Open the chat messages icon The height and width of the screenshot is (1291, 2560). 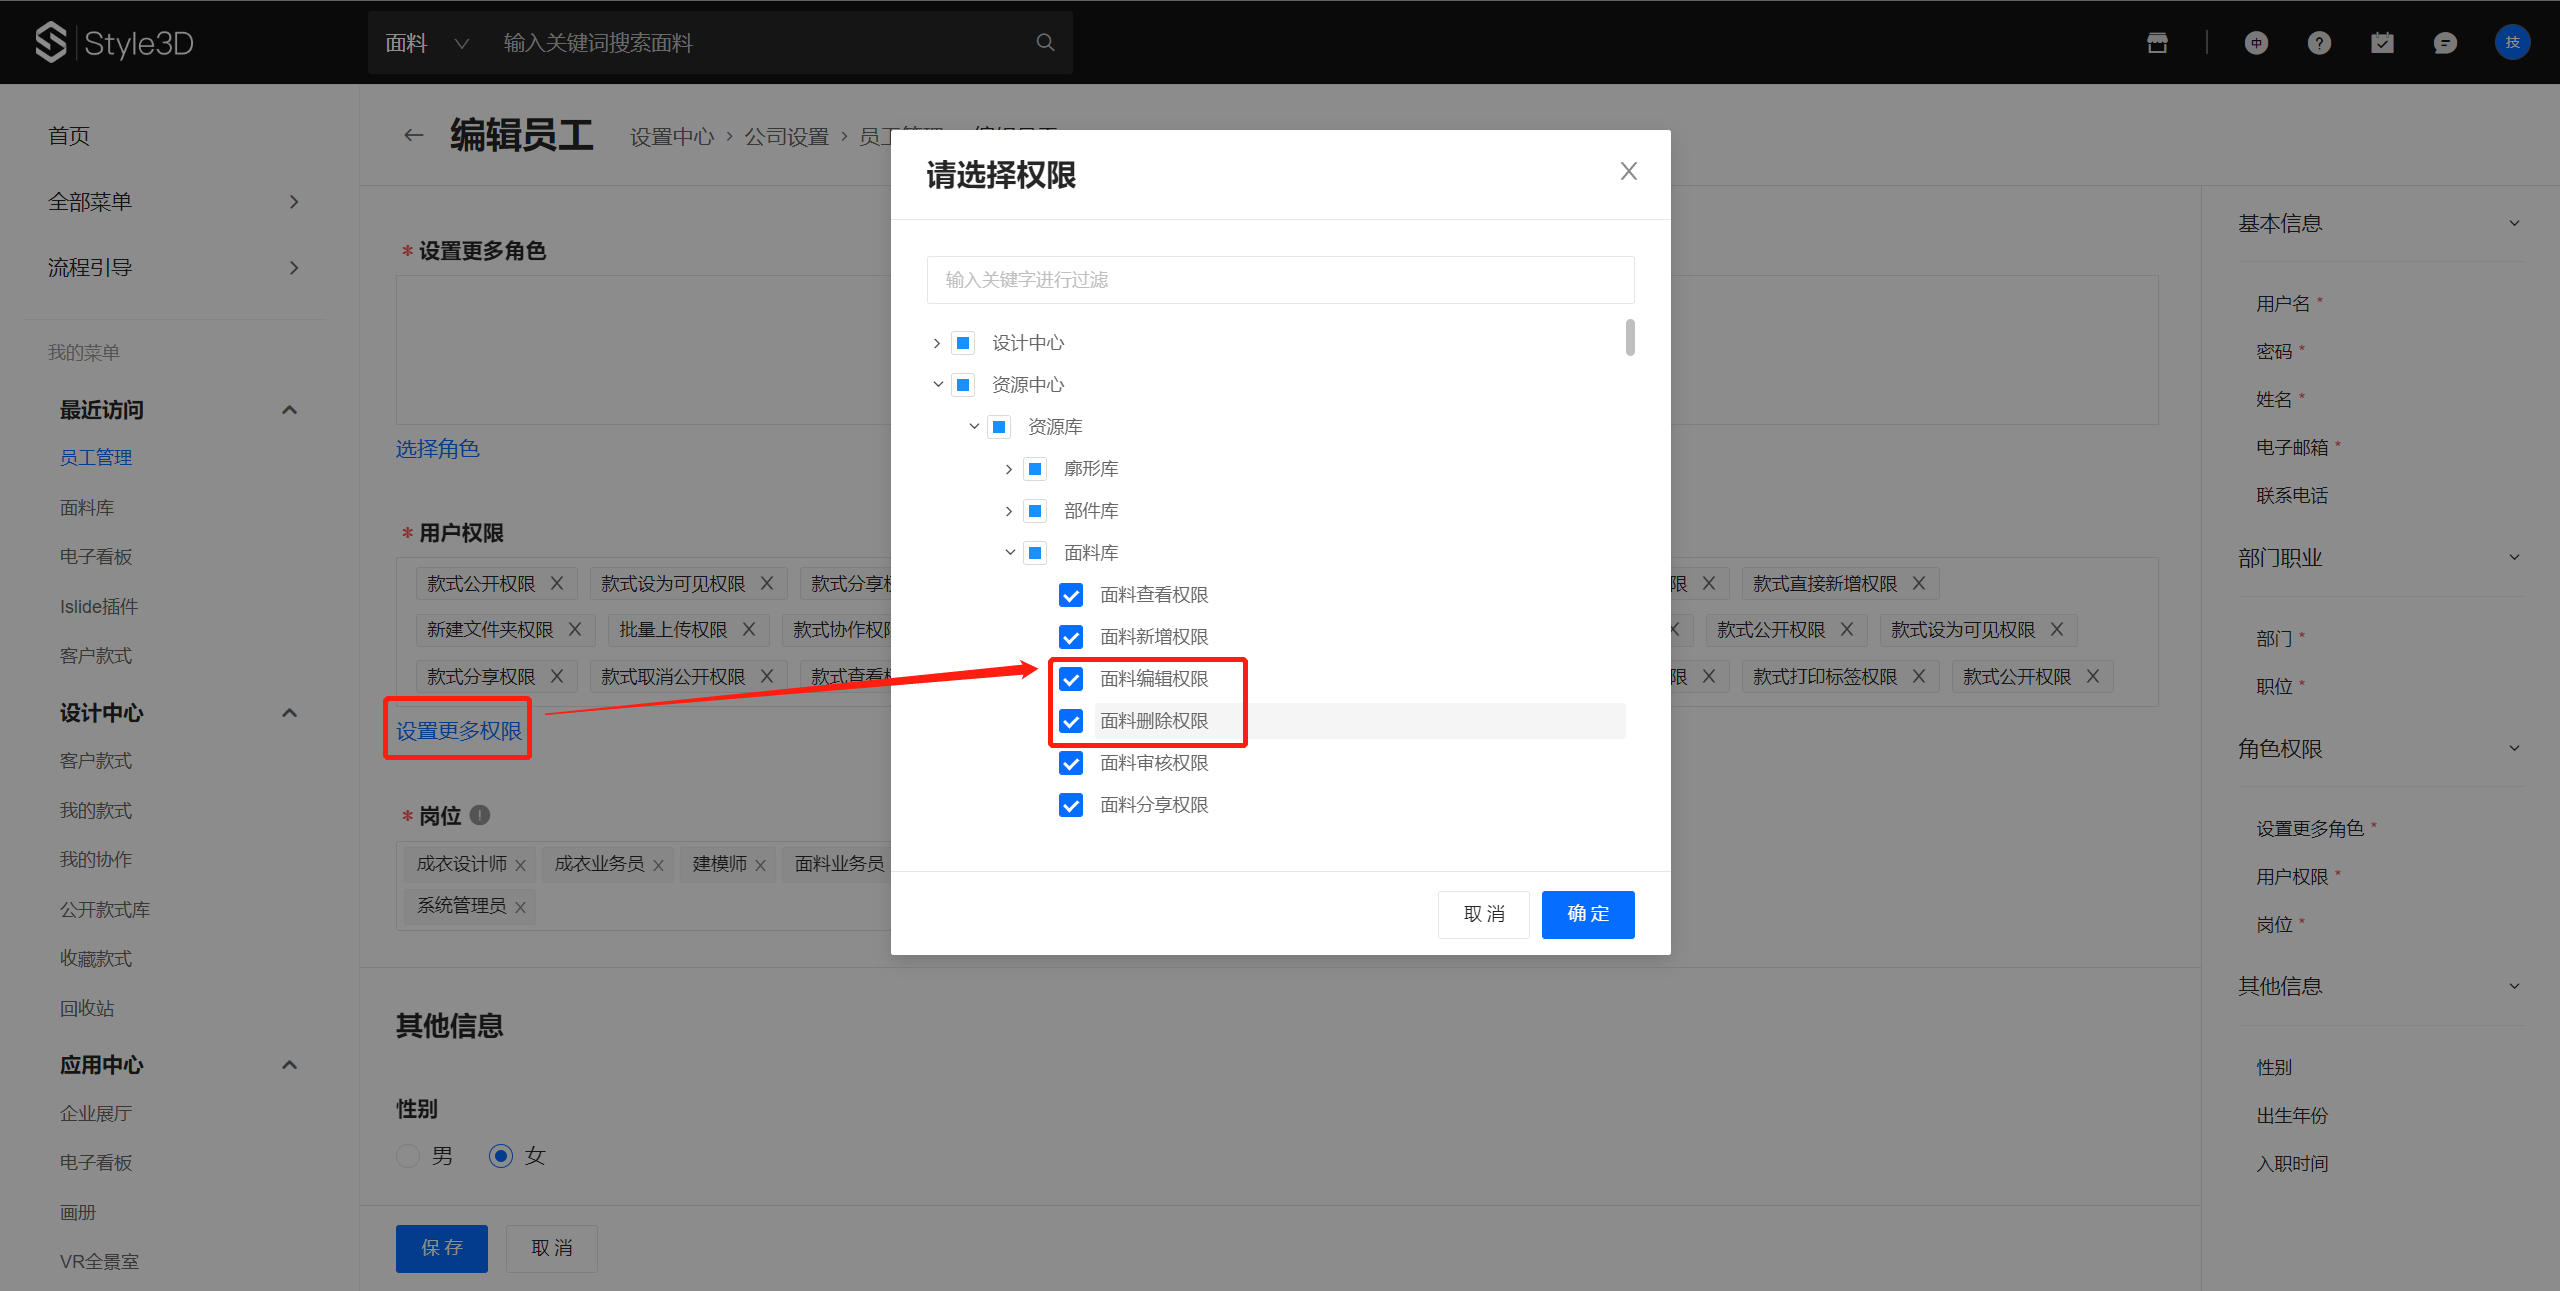2445,42
